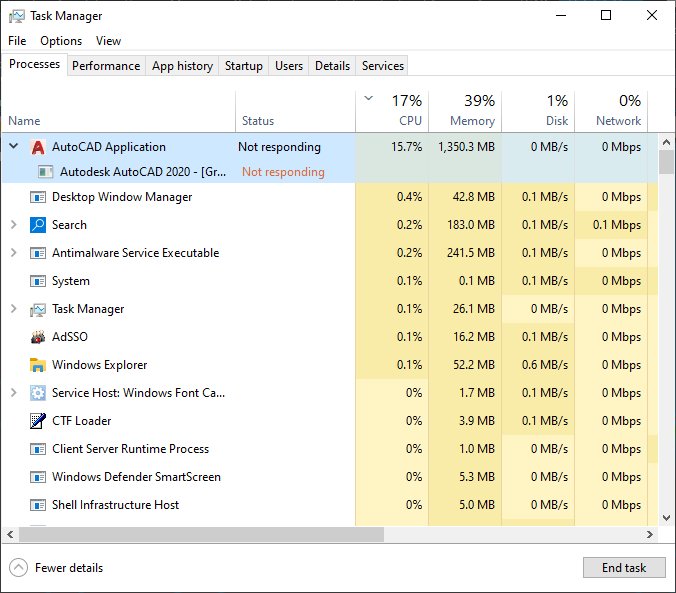Switch to the Performance tab
Viewport: 676px width, 593px height.
click(106, 66)
